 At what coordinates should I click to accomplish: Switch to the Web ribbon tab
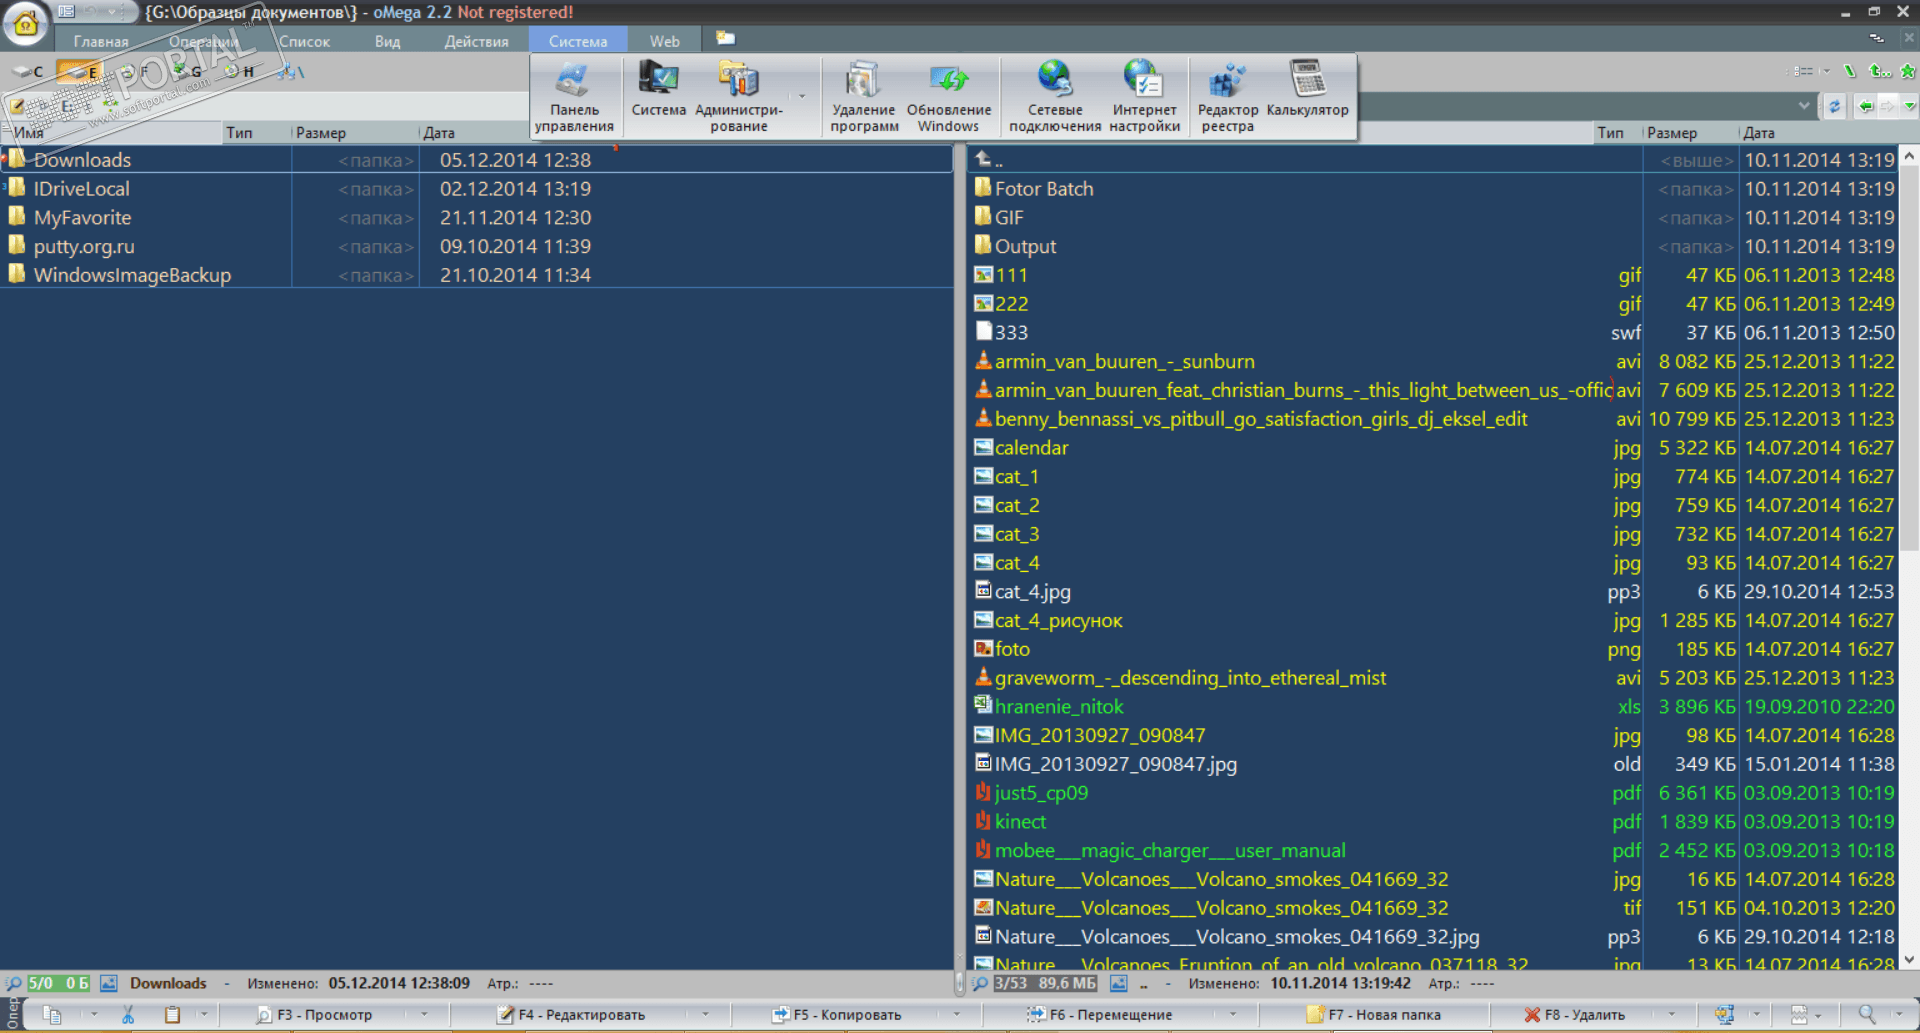pyautogui.click(x=664, y=41)
